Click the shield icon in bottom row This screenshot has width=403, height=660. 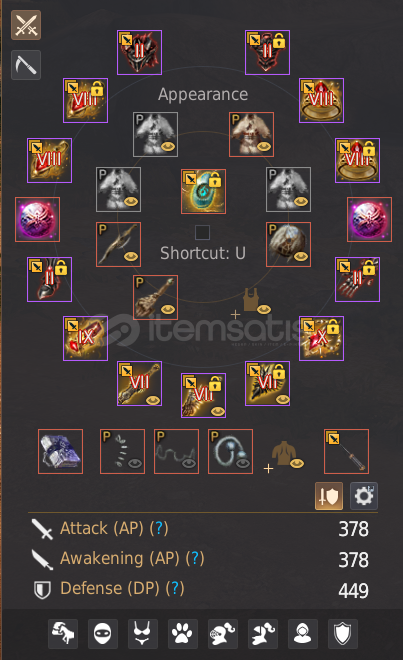[343, 633]
